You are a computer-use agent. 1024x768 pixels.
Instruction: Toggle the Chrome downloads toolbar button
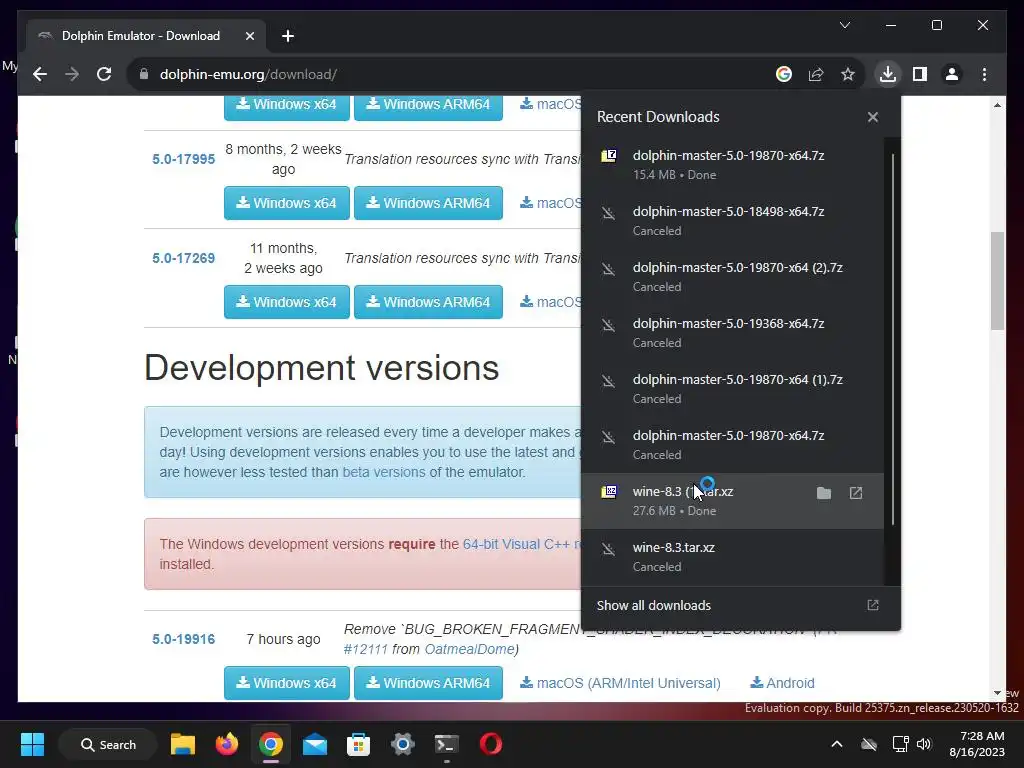tap(888, 74)
